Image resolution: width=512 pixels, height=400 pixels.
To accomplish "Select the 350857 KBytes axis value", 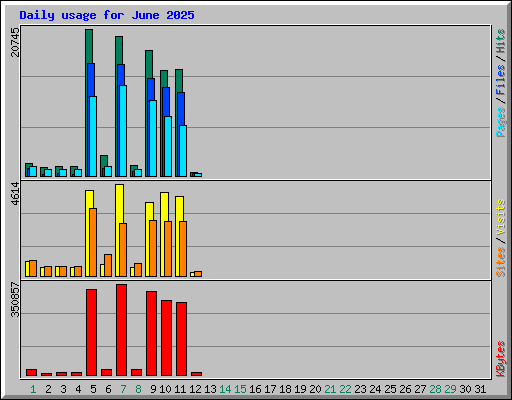I will (15, 300).
